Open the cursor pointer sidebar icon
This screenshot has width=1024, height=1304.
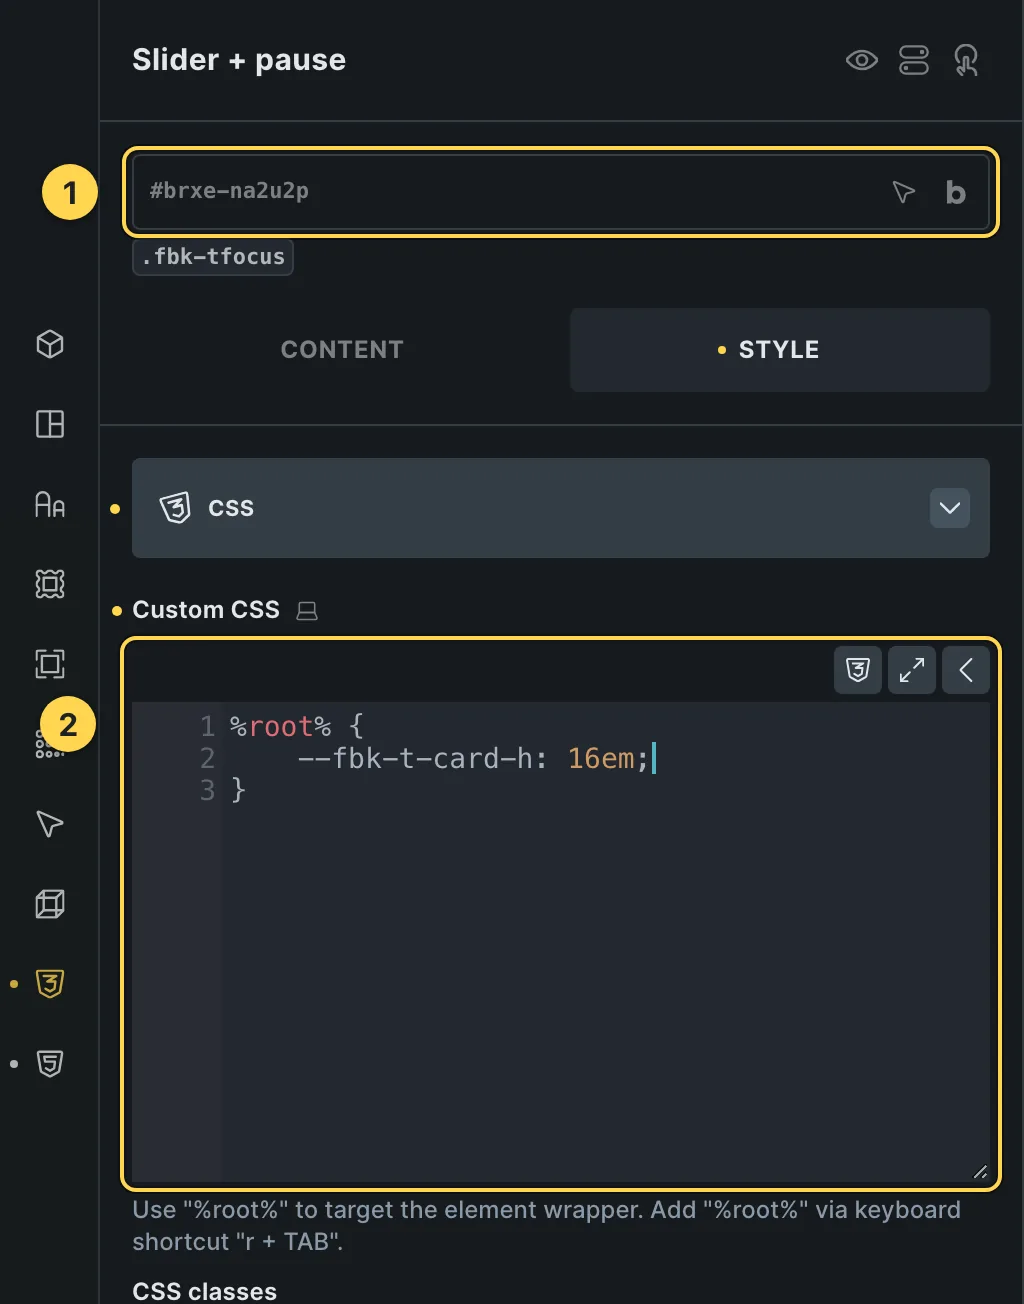pyautogui.click(x=50, y=824)
